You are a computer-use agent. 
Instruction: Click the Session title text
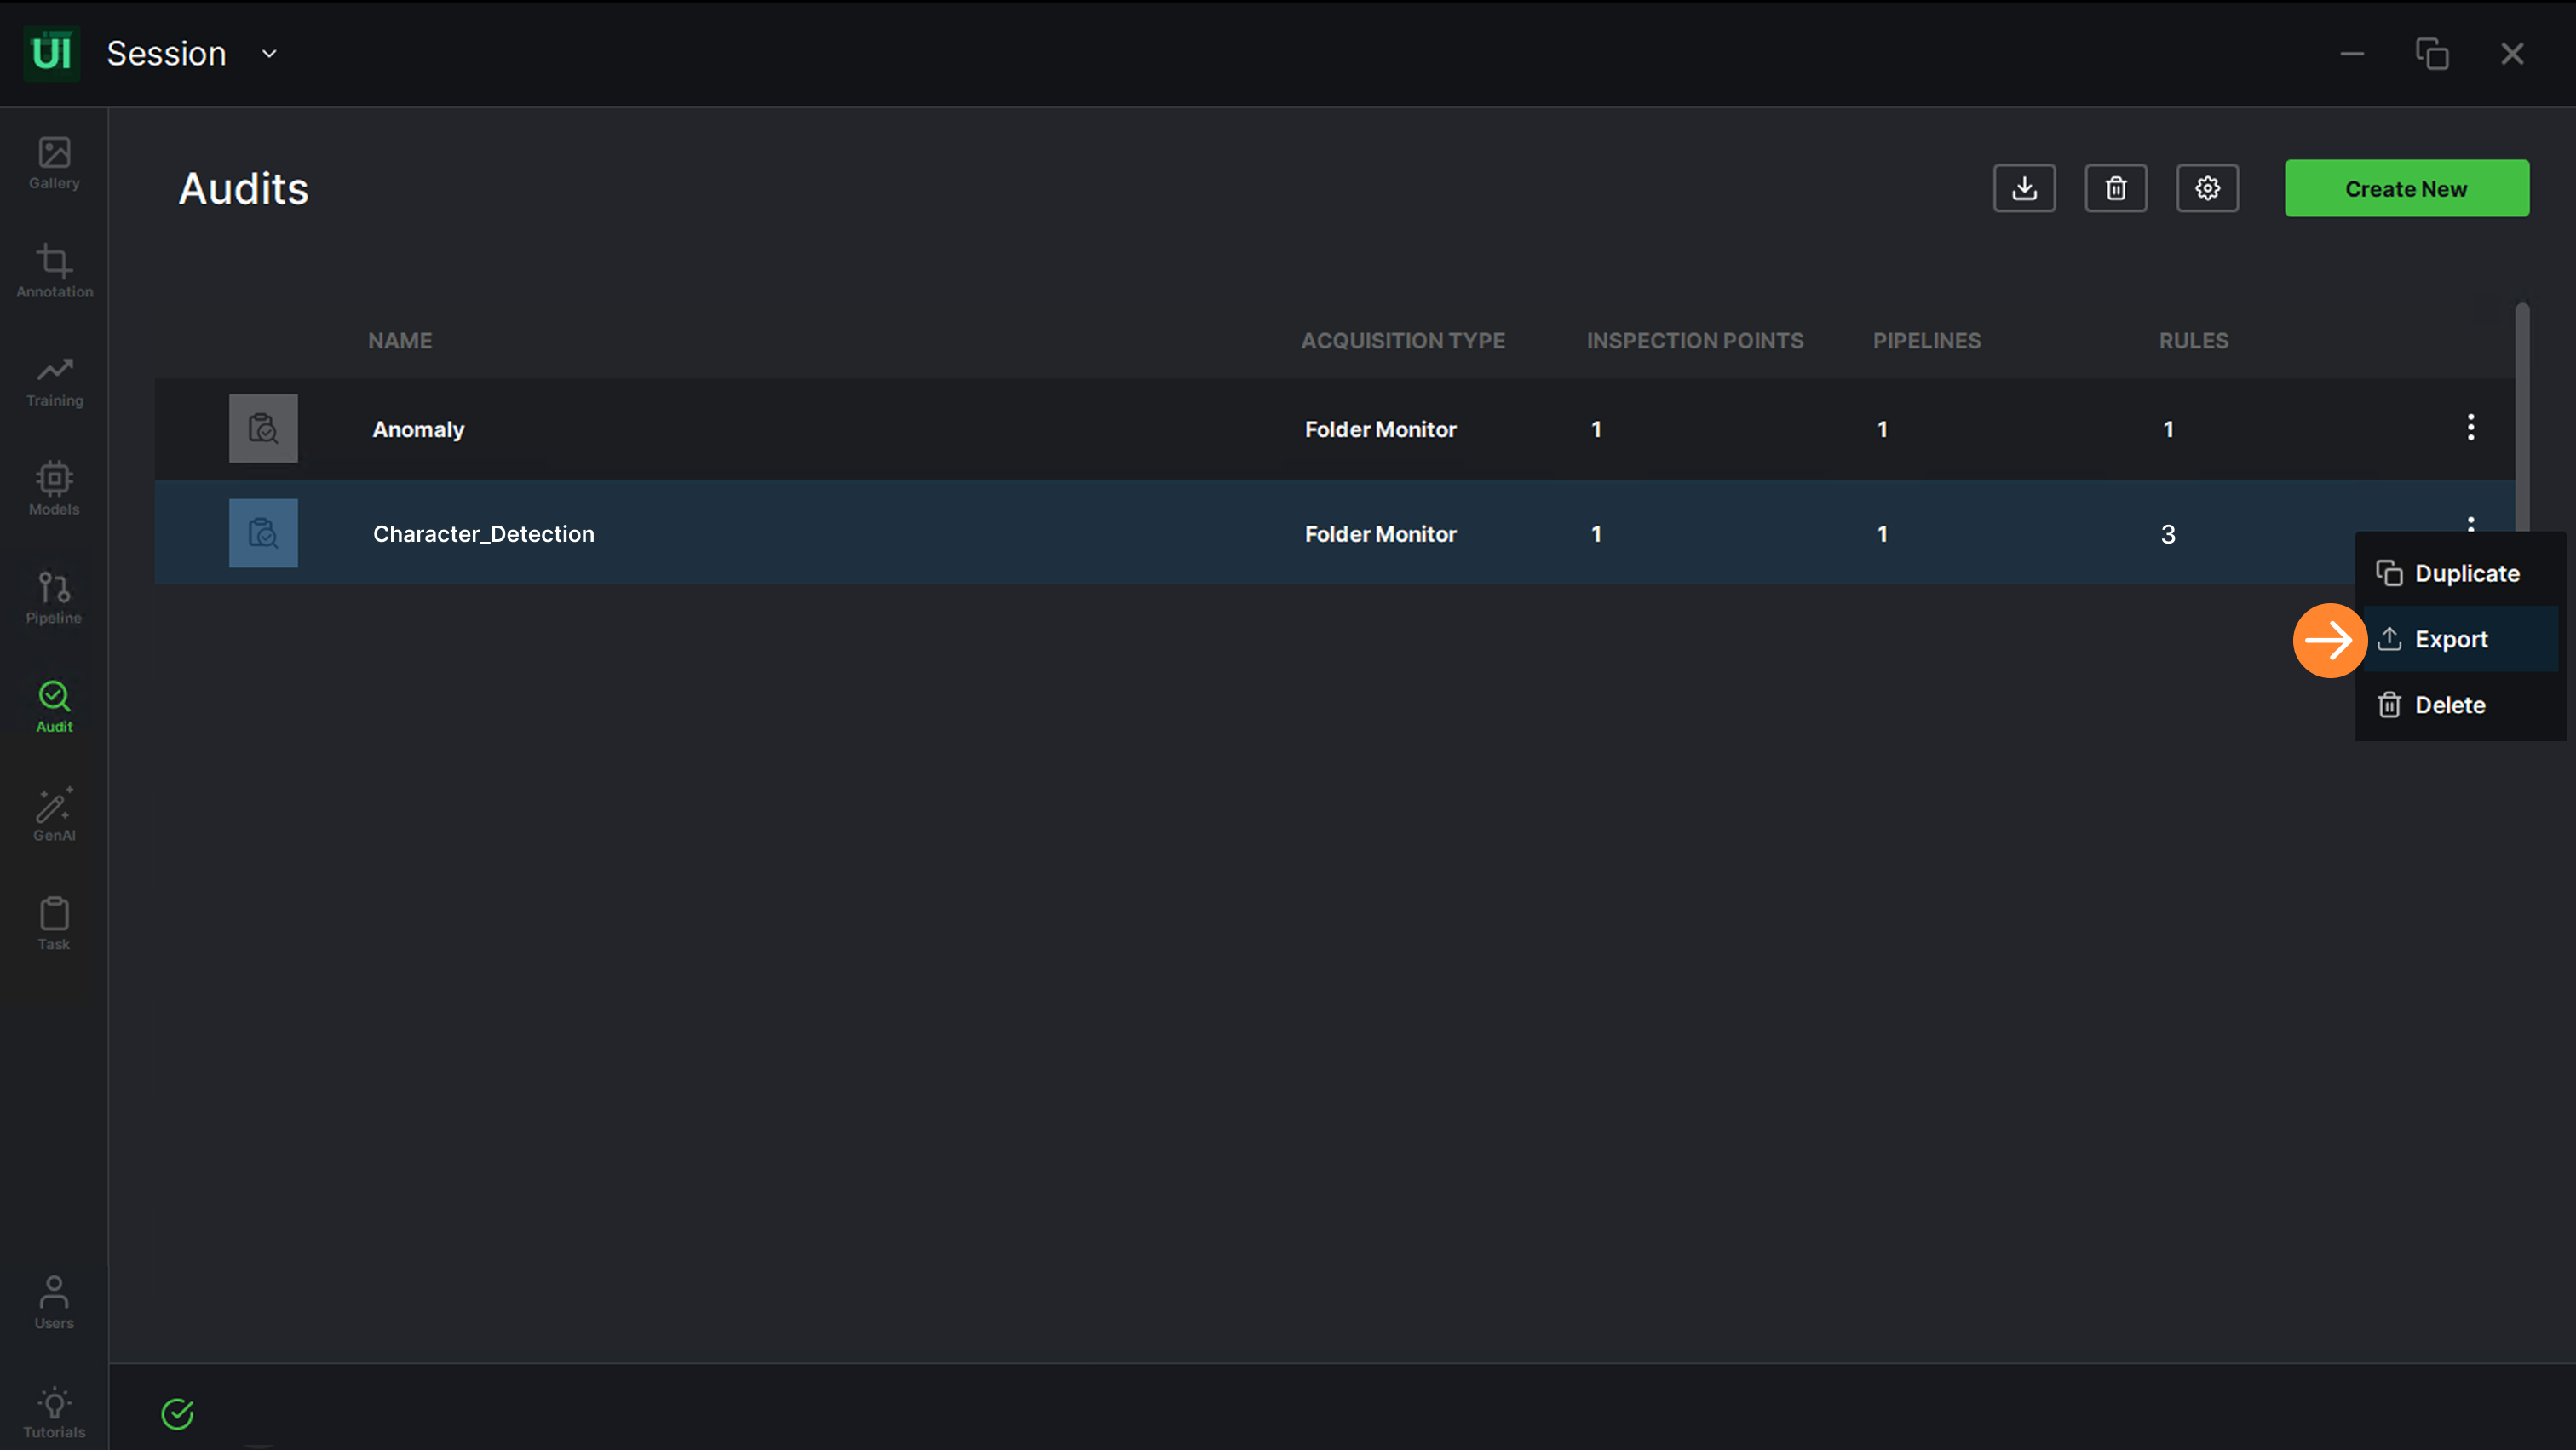coord(166,54)
